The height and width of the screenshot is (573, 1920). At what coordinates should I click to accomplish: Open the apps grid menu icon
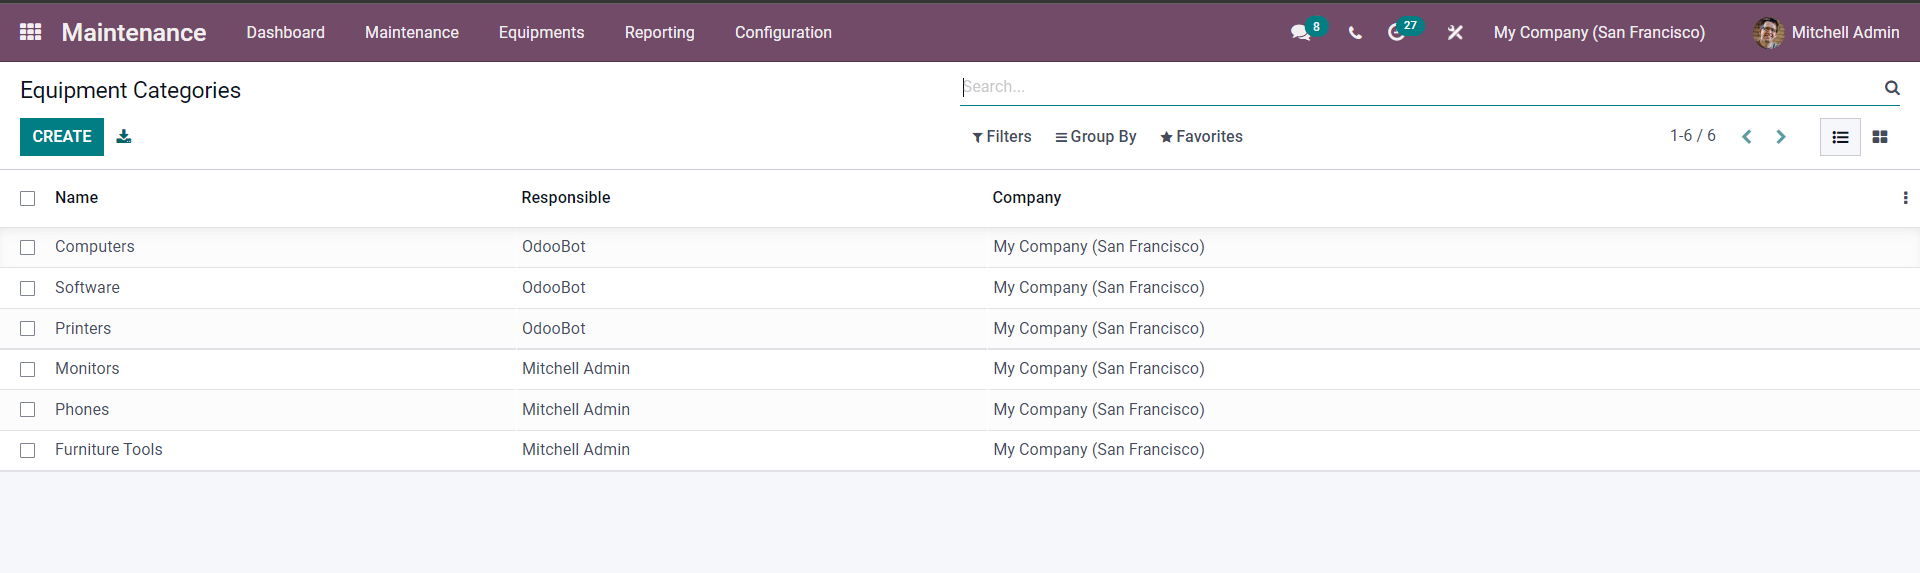point(31,32)
